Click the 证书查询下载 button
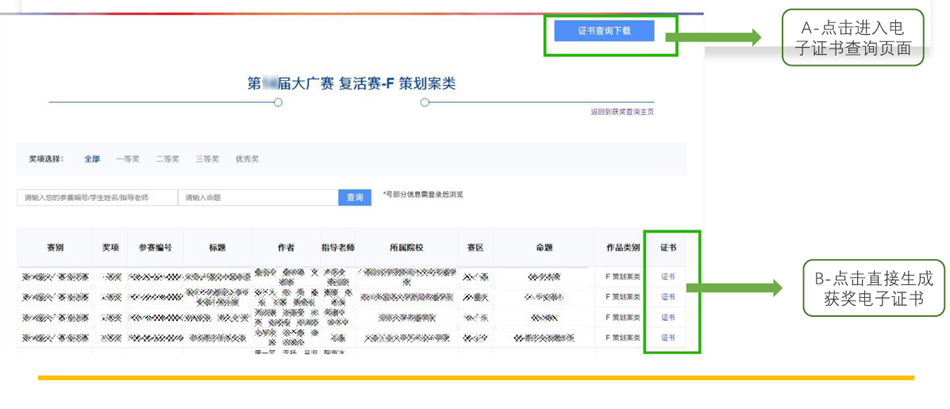The image size is (950, 409). coord(604,31)
